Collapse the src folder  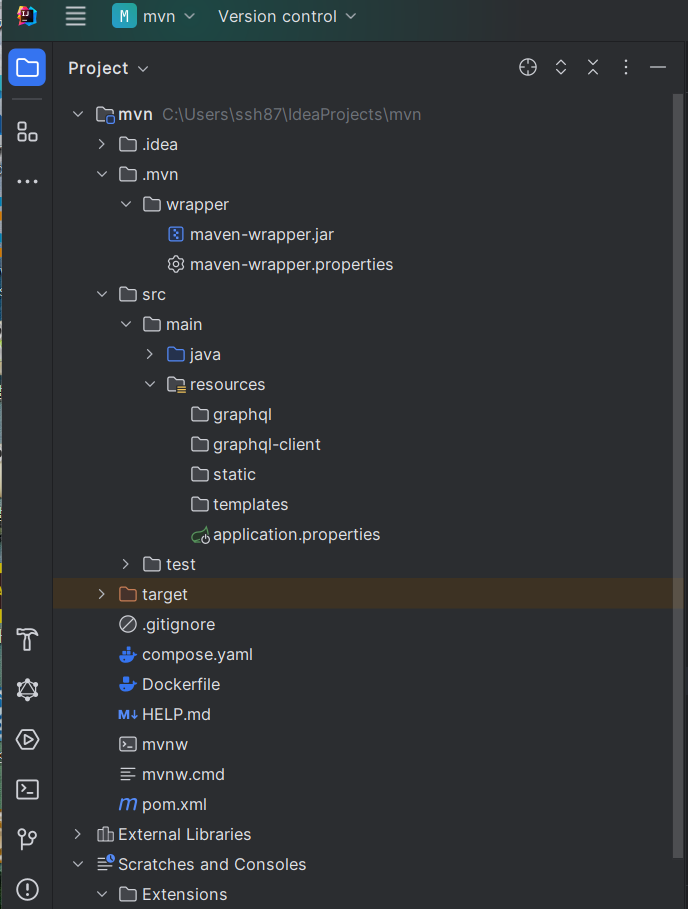click(x=102, y=294)
